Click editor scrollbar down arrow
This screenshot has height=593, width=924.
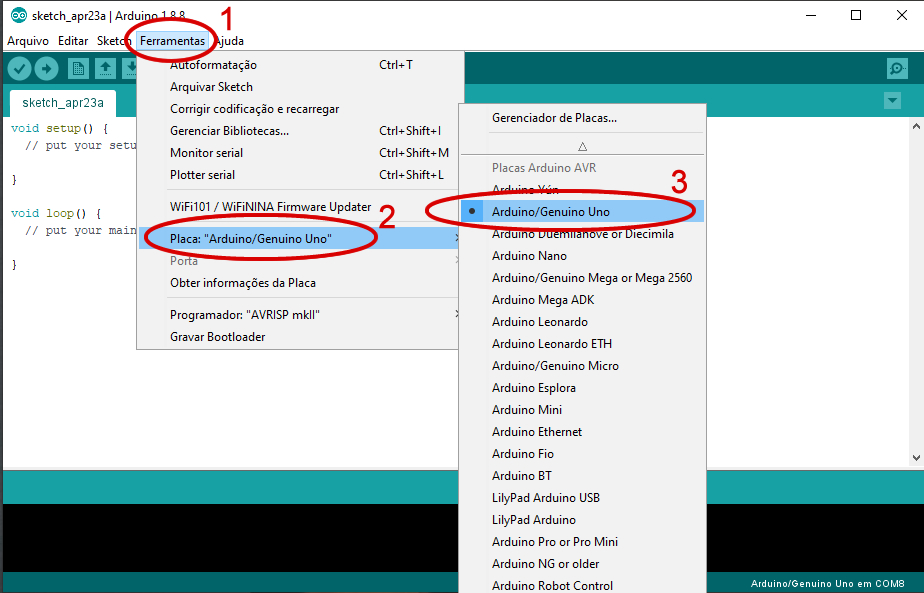pyautogui.click(x=916, y=457)
